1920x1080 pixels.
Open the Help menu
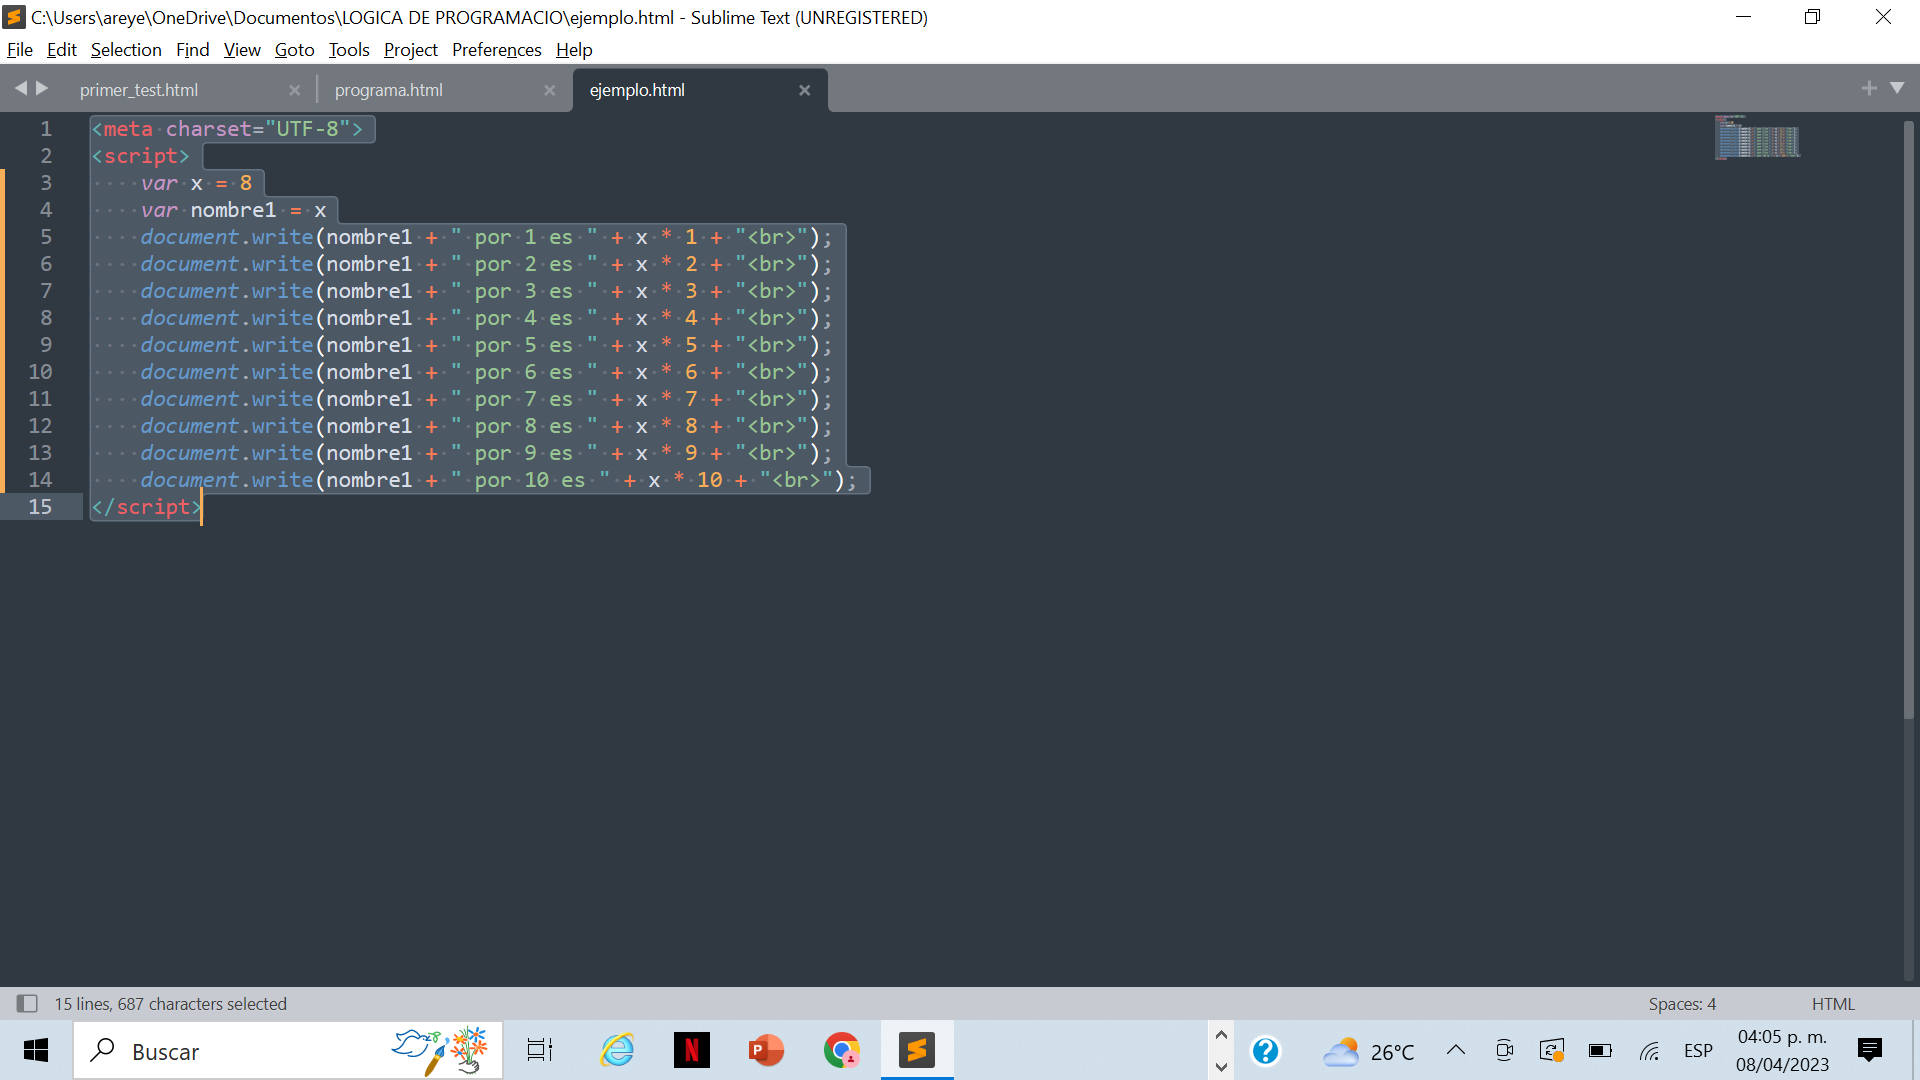tap(574, 50)
